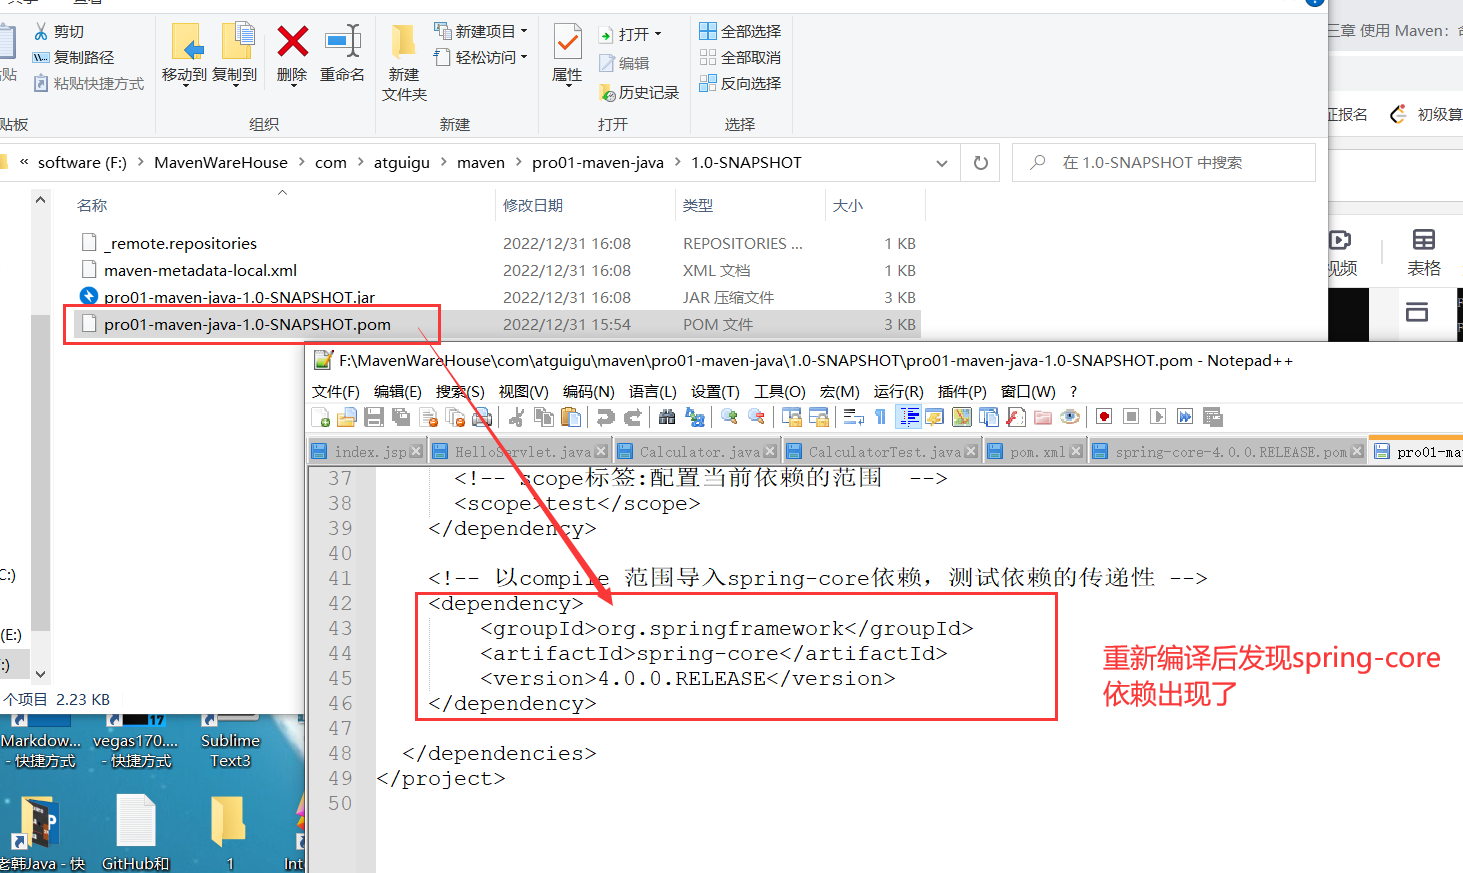Click the Paste clipboard icon in Notepad++
The width and height of the screenshot is (1463, 873).
(571, 417)
